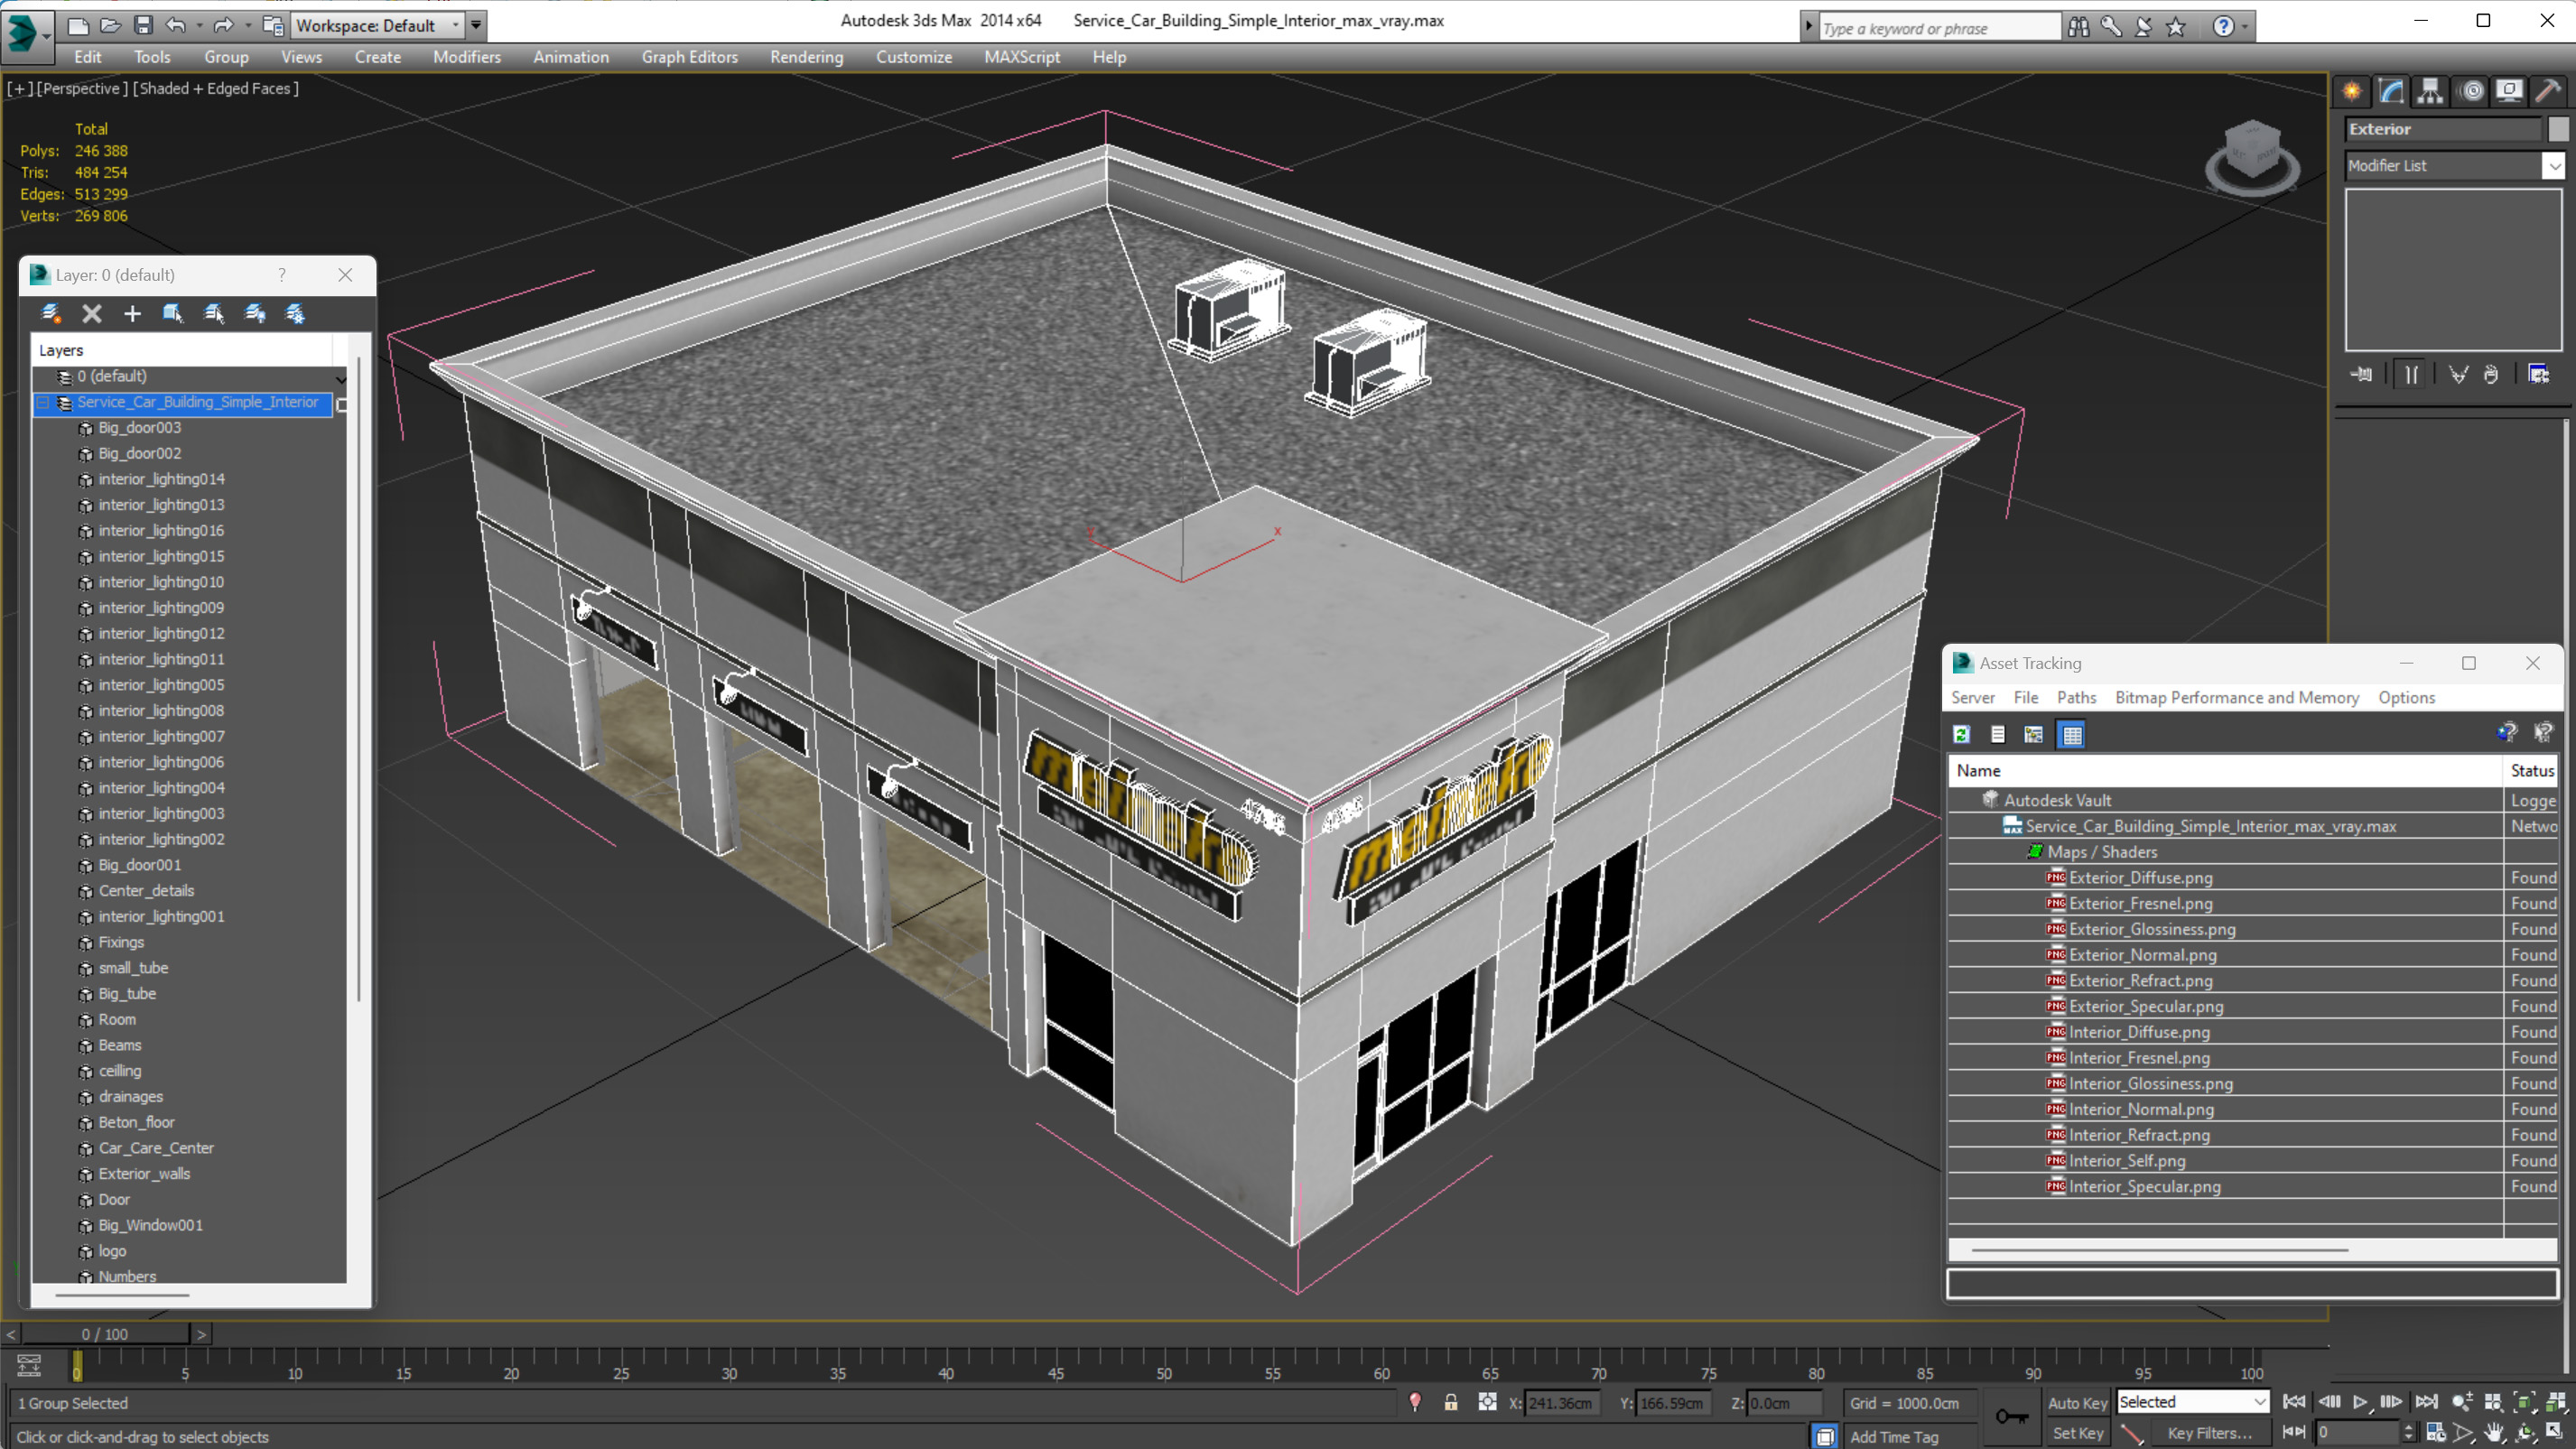Screen dimensions: 2576x1449
Task: Click the Exterior object color swatch
Action: pos(2558,129)
